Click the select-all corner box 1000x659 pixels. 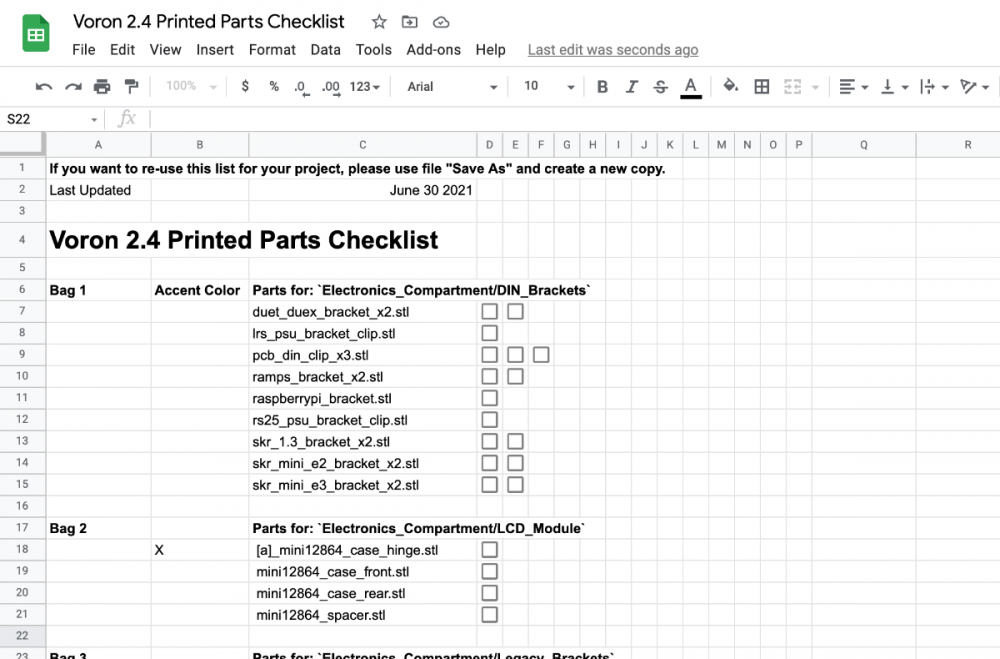pyautogui.click(x=22, y=144)
